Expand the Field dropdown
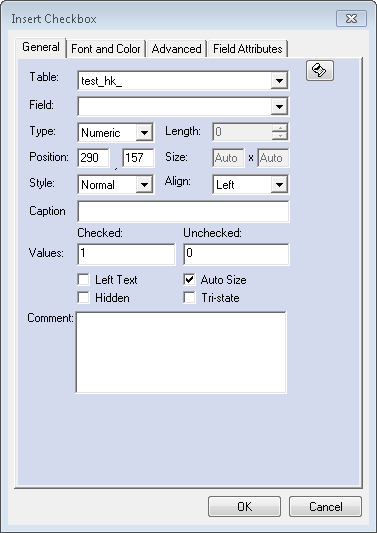This screenshot has height=533, width=377. 279,107
